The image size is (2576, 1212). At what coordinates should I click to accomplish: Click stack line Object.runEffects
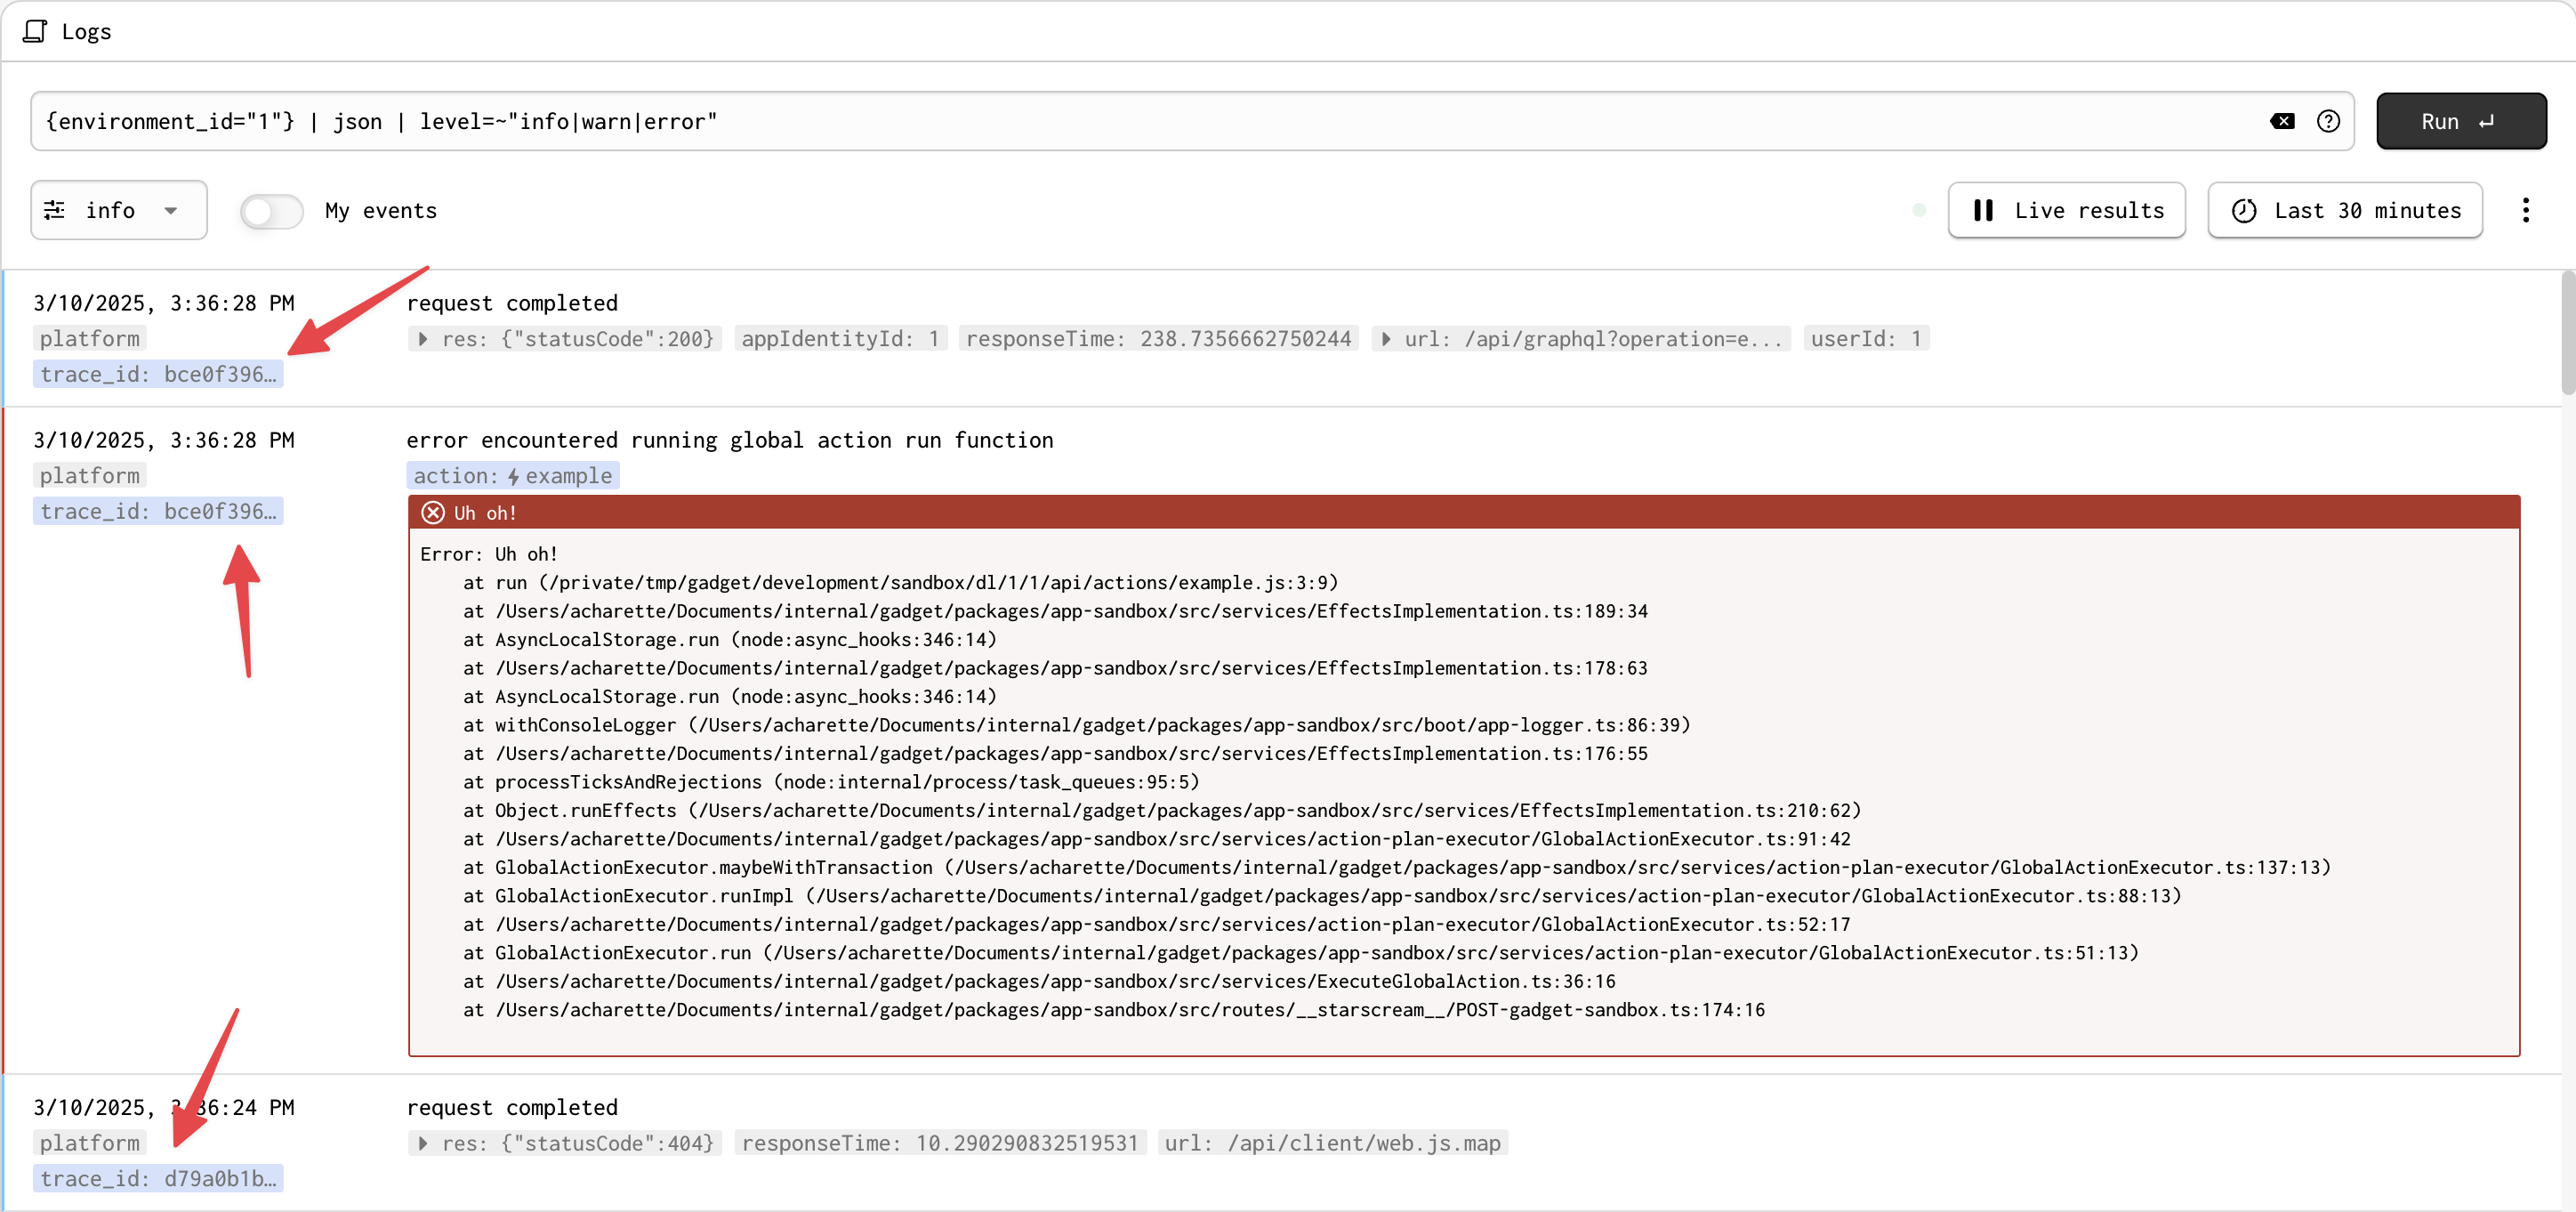coord(1162,810)
